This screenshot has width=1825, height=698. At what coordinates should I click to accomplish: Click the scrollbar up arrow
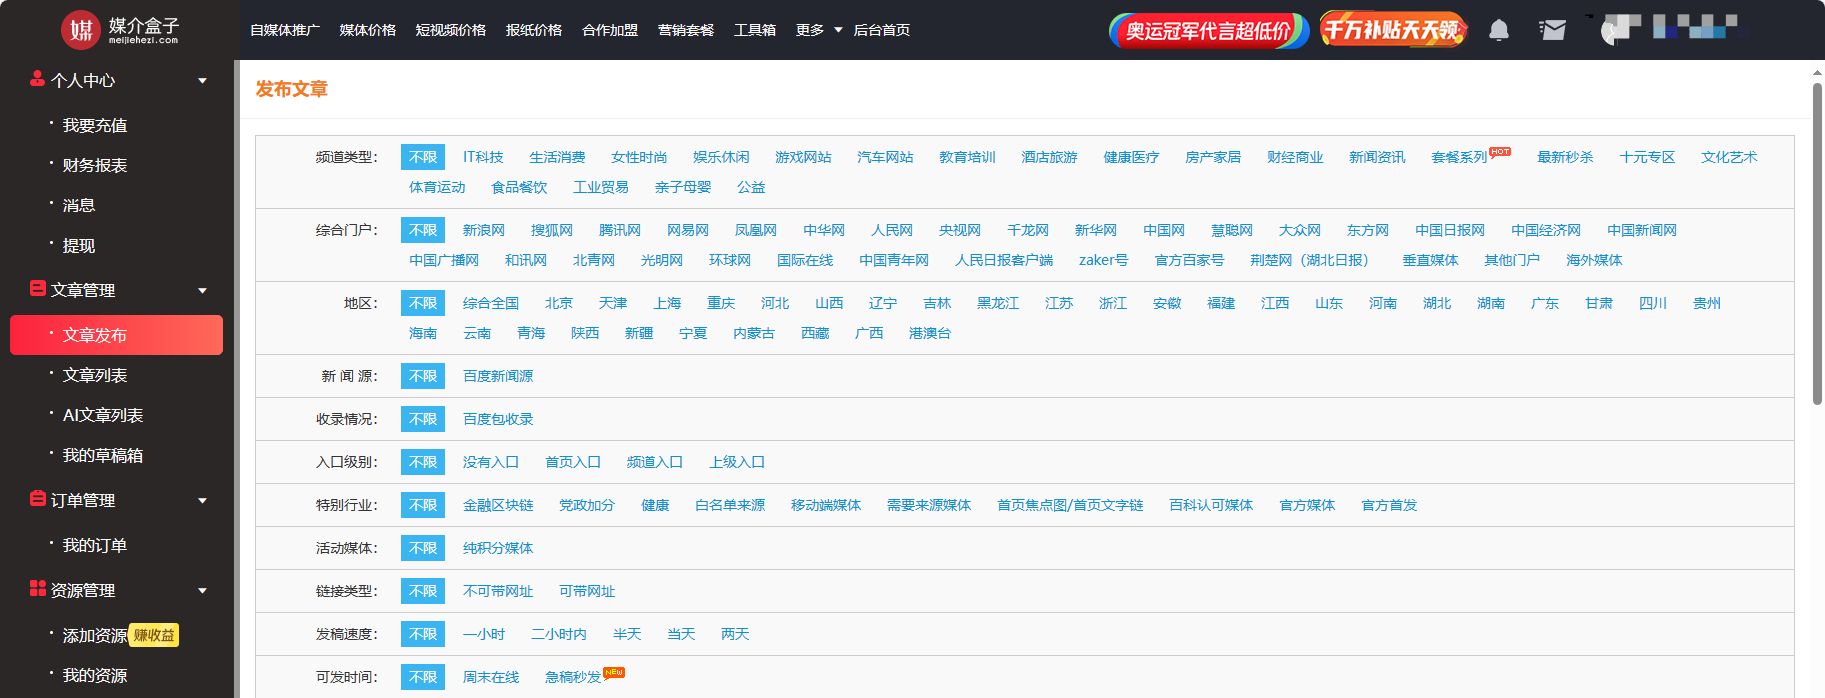click(x=1817, y=73)
